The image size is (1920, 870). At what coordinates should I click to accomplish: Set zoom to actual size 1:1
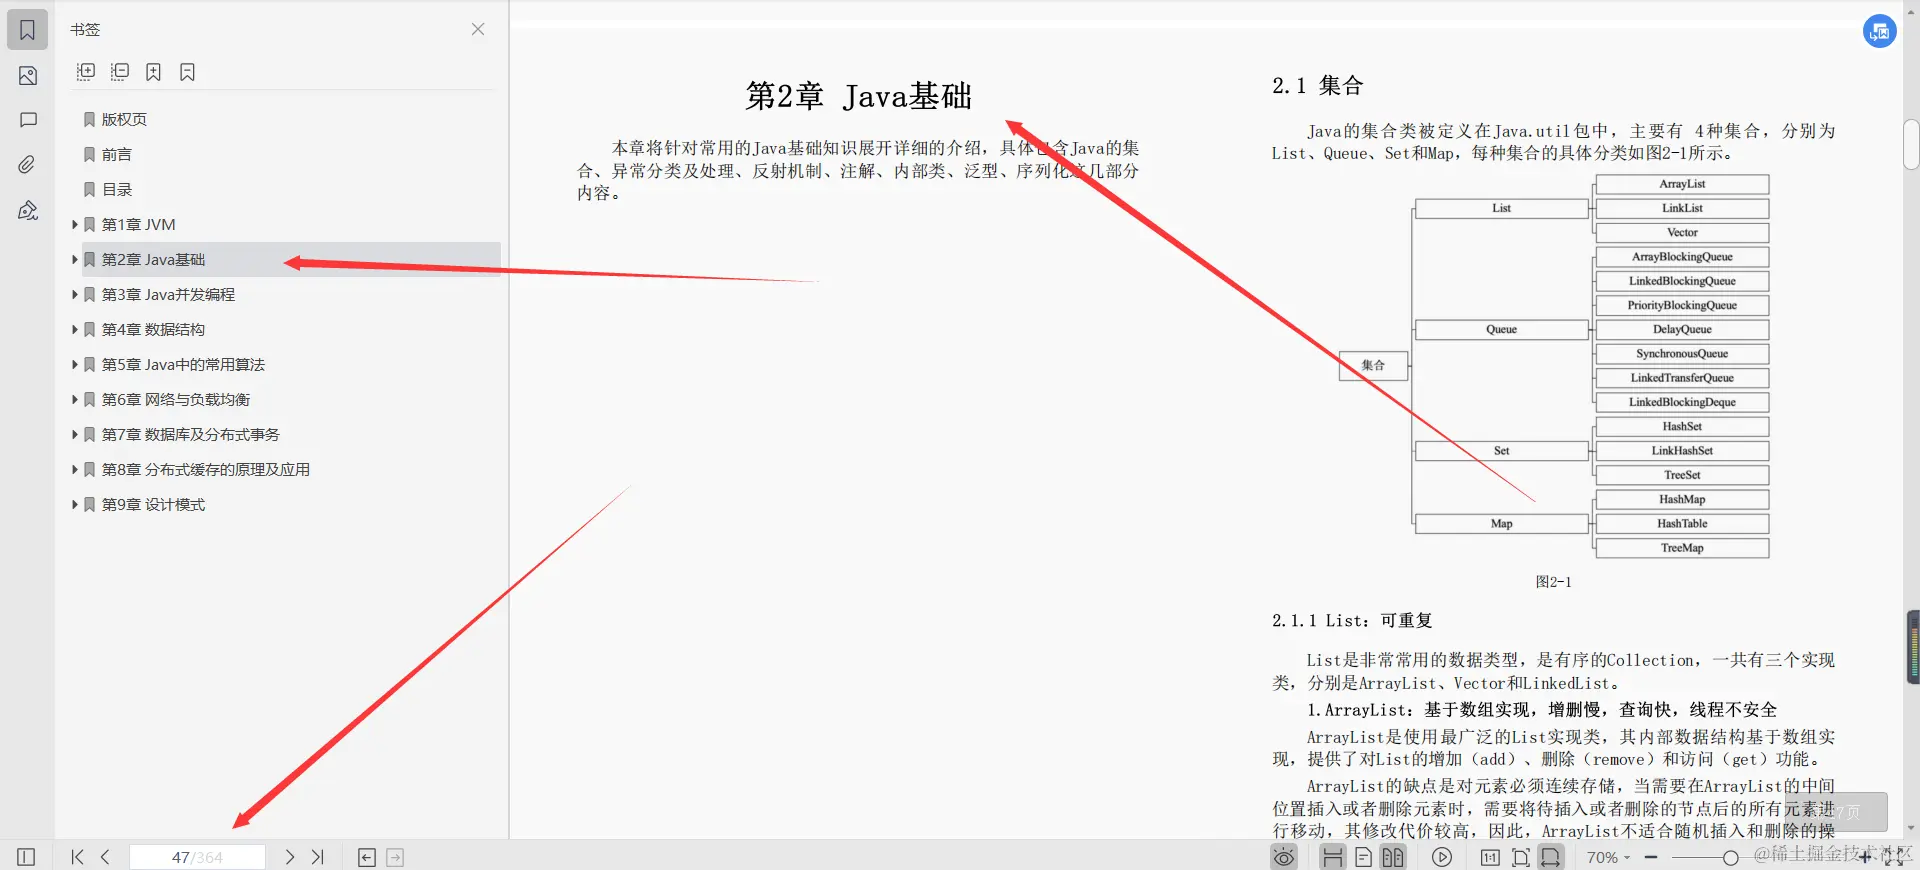[x=1490, y=857]
